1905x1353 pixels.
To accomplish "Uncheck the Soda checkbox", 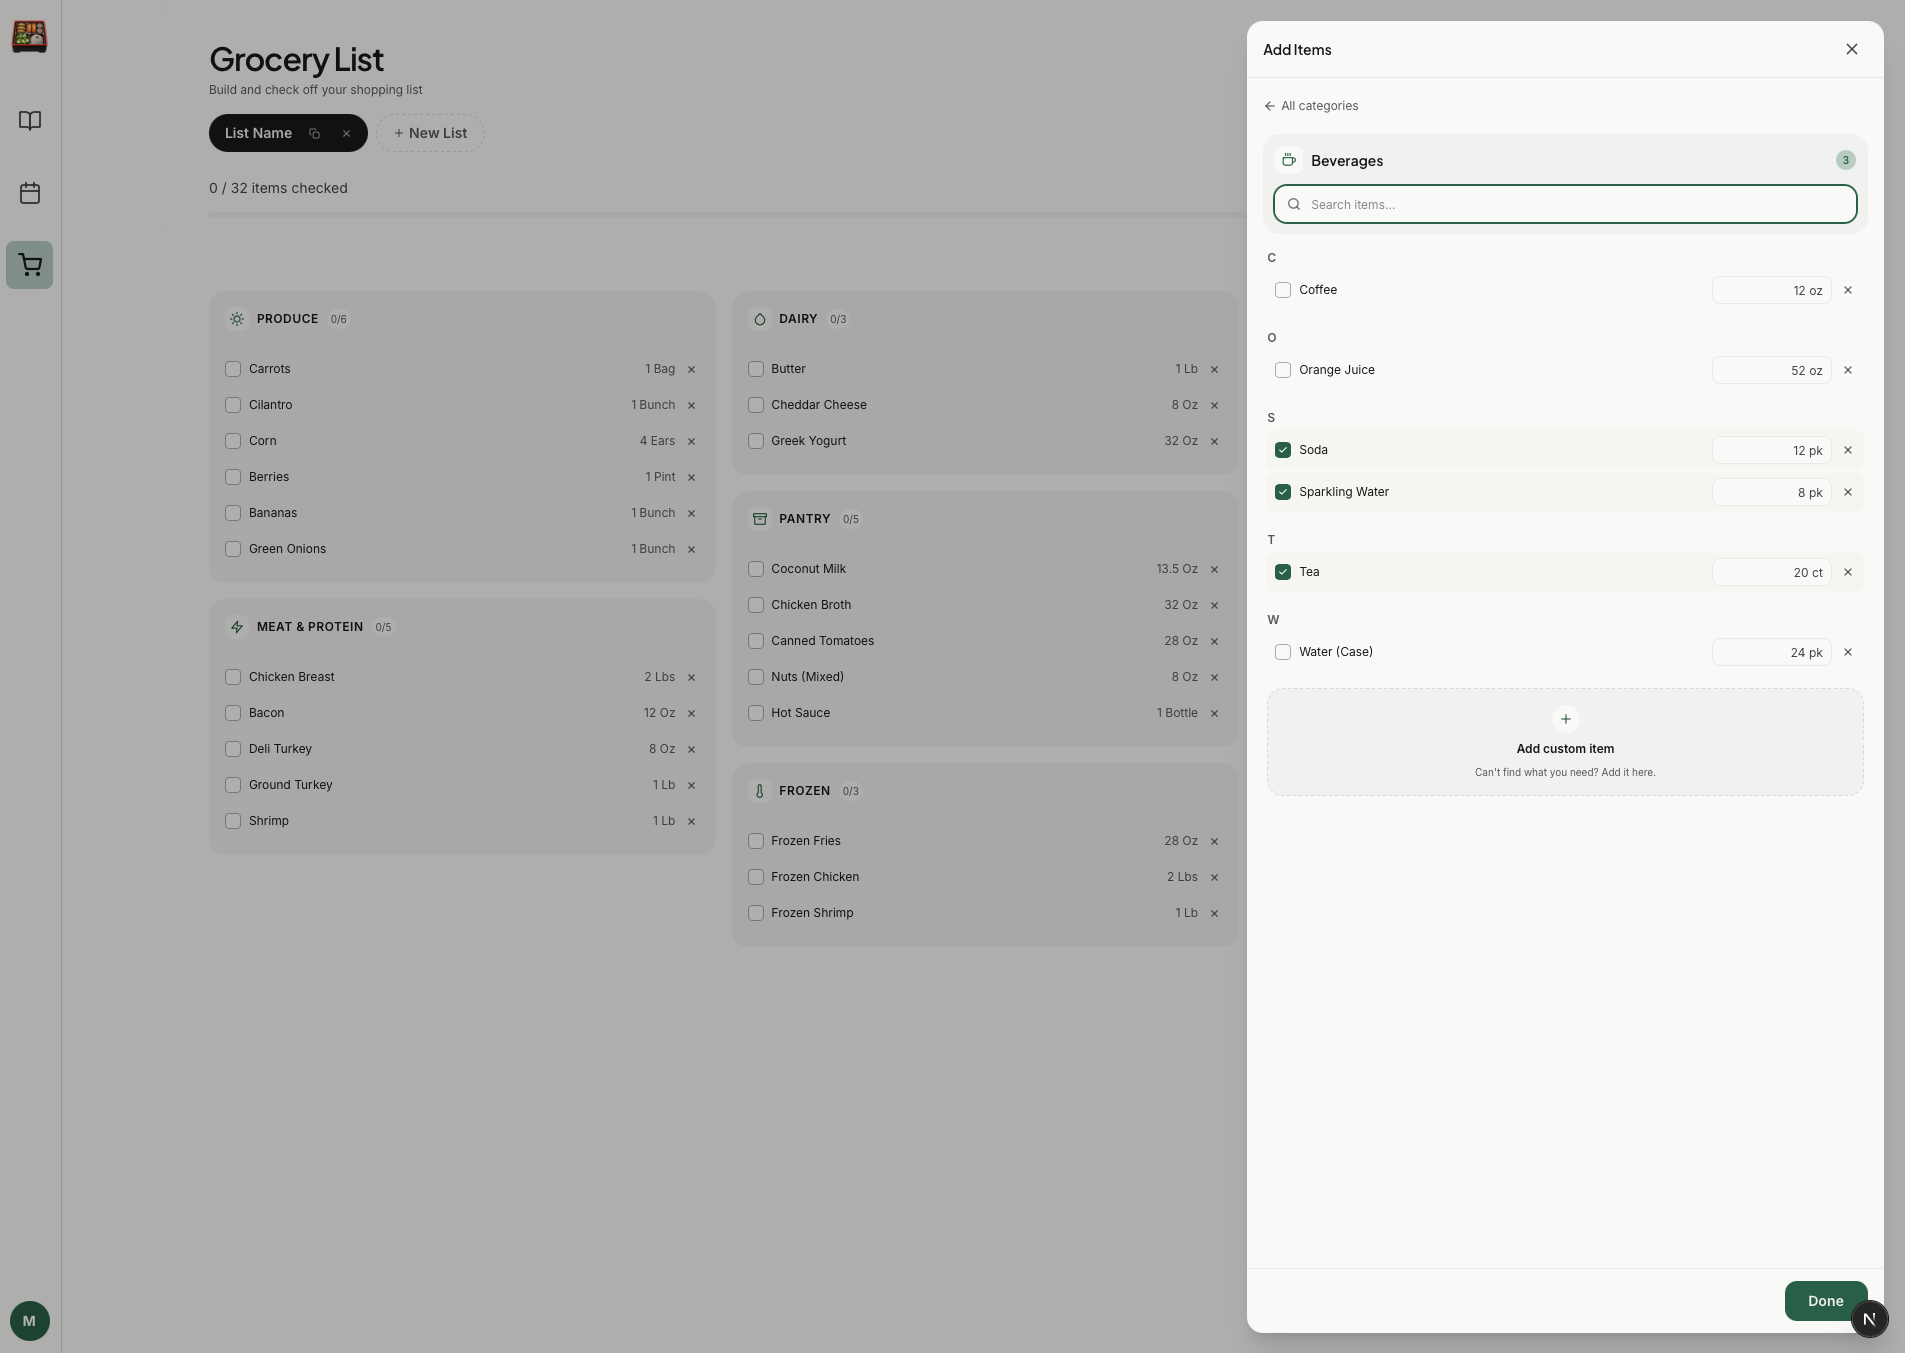I will click(x=1283, y=450).
